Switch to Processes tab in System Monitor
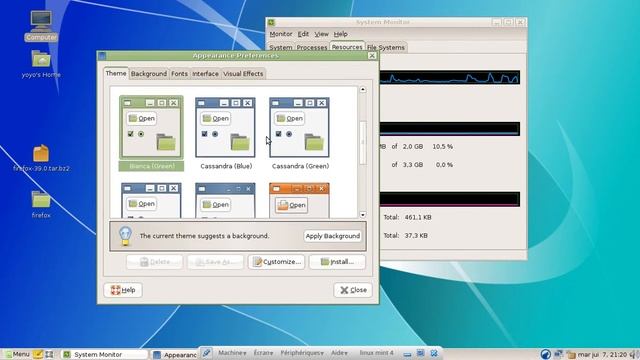Viewport: 640px width, 360px height. [312, 47]
